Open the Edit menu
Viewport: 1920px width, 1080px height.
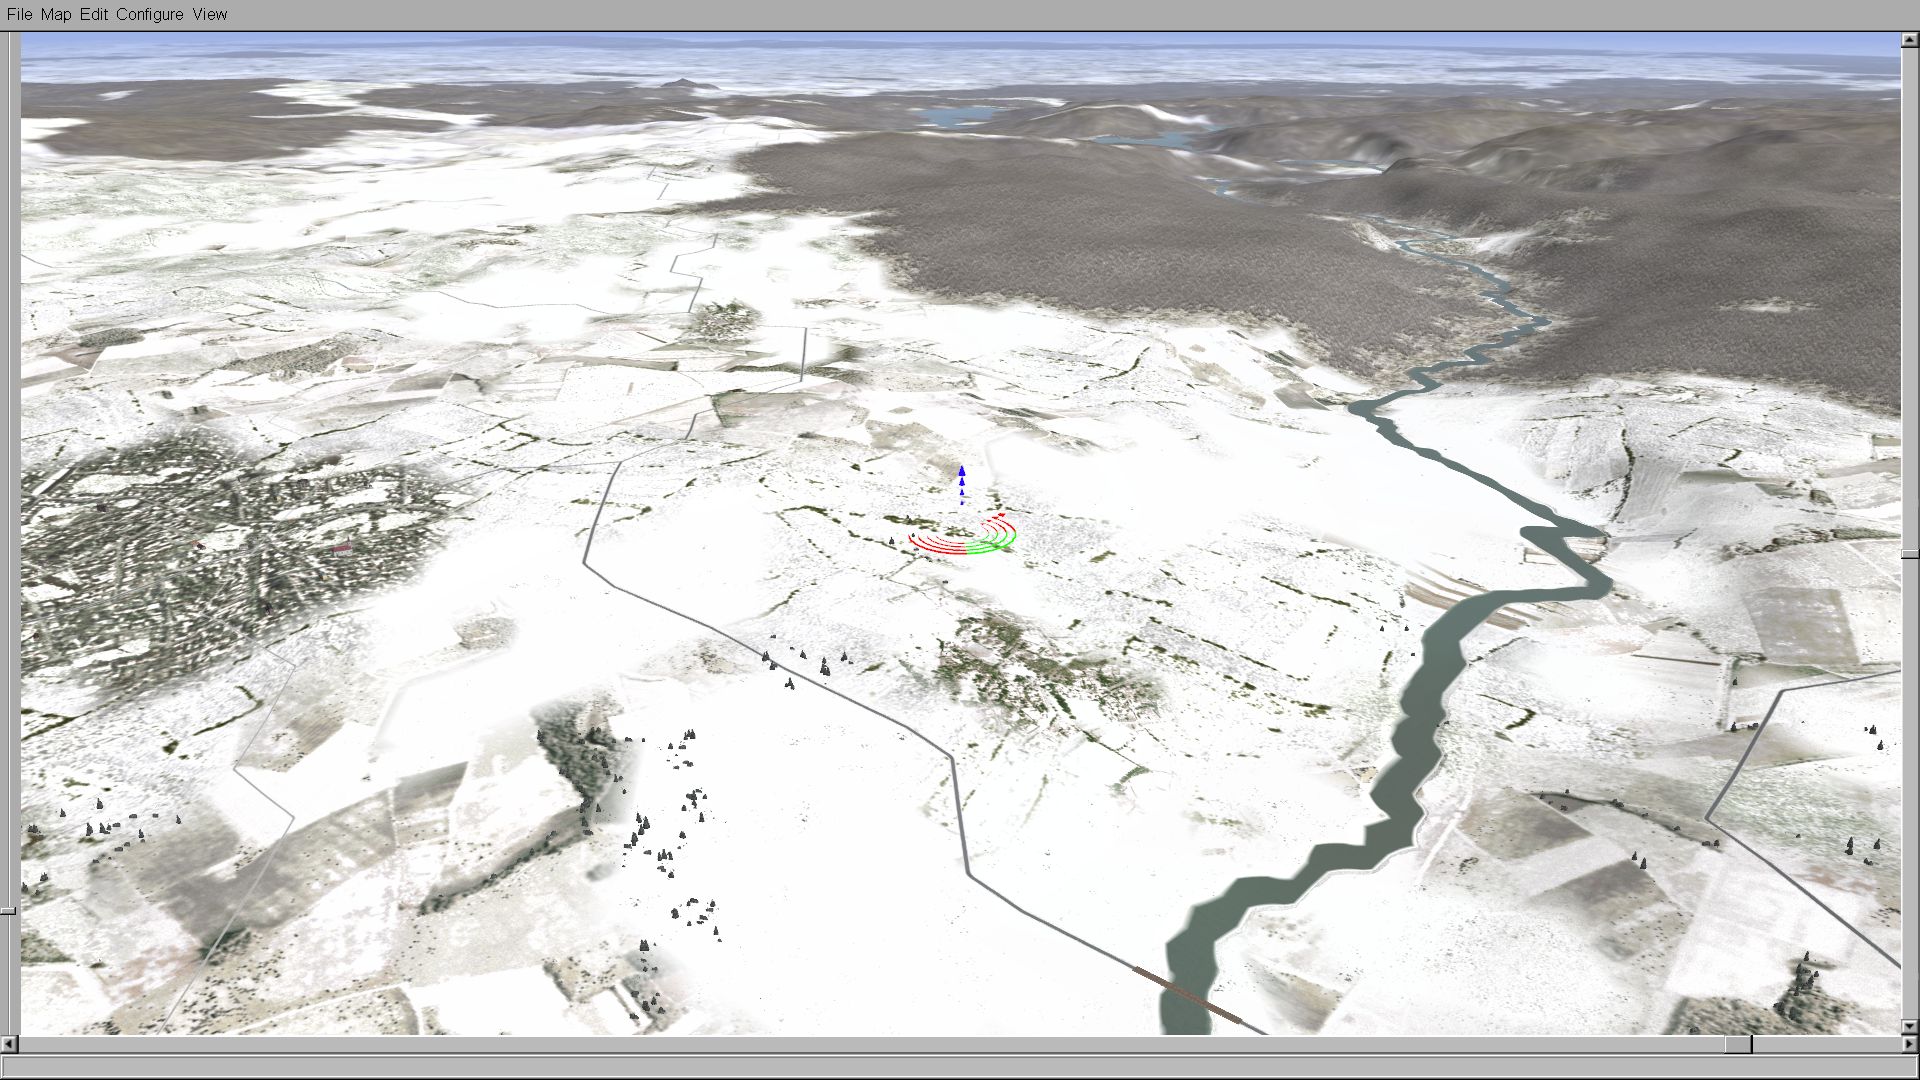point(94,14)
